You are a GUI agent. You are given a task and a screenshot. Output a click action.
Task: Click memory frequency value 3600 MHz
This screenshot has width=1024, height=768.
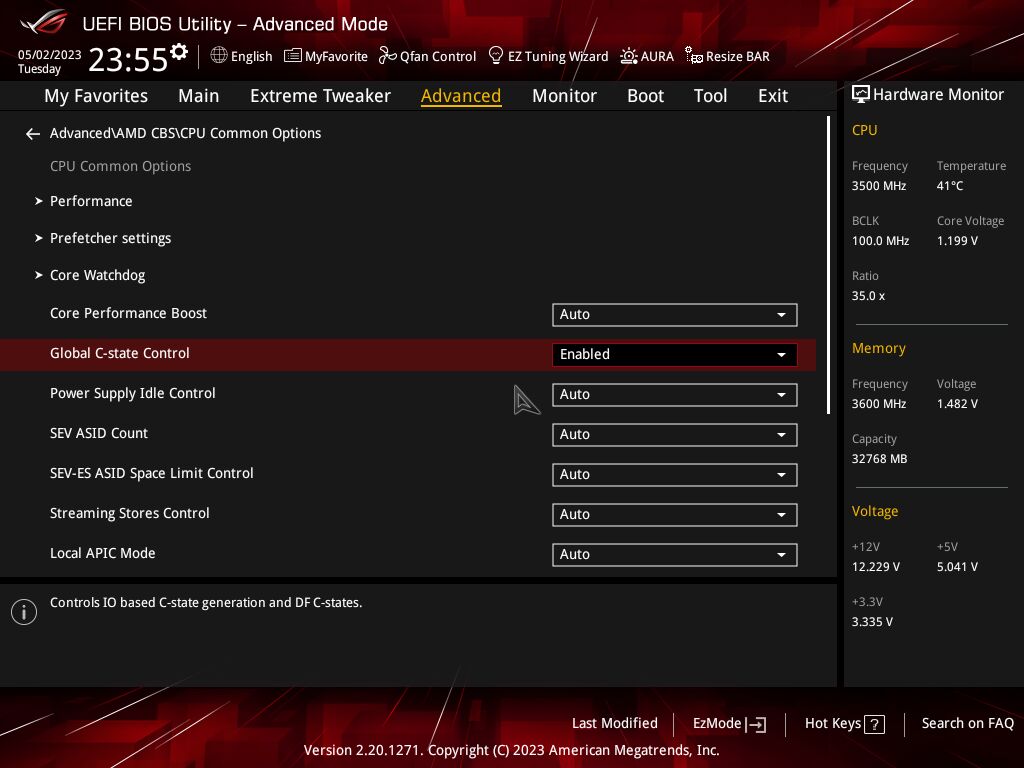click(879, 404)
